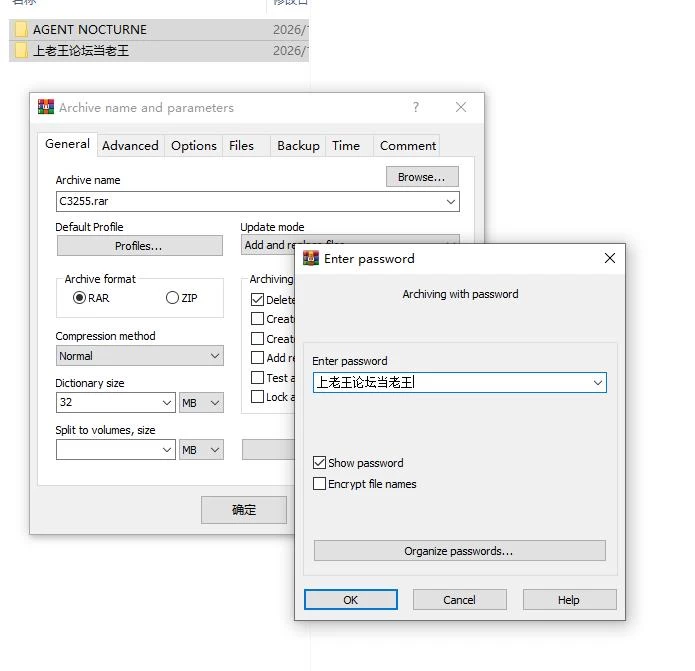
Task: Enable Encrypt file names
Action: (x=319, y=484)
